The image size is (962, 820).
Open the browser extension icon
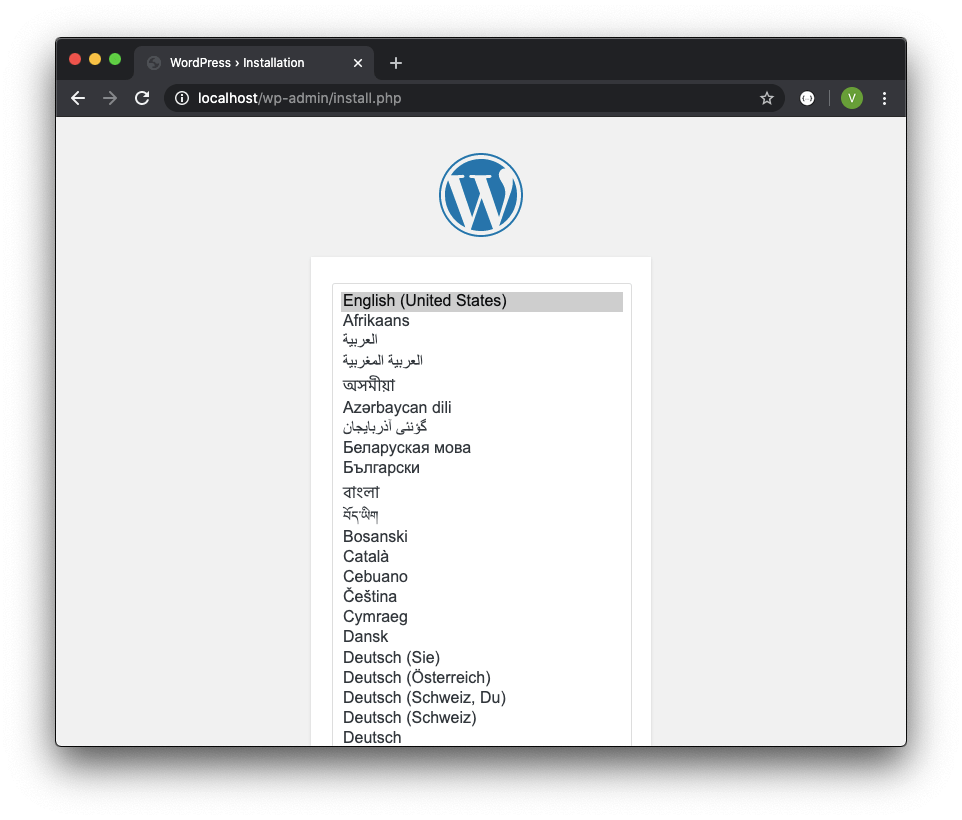tap(807, 98)
